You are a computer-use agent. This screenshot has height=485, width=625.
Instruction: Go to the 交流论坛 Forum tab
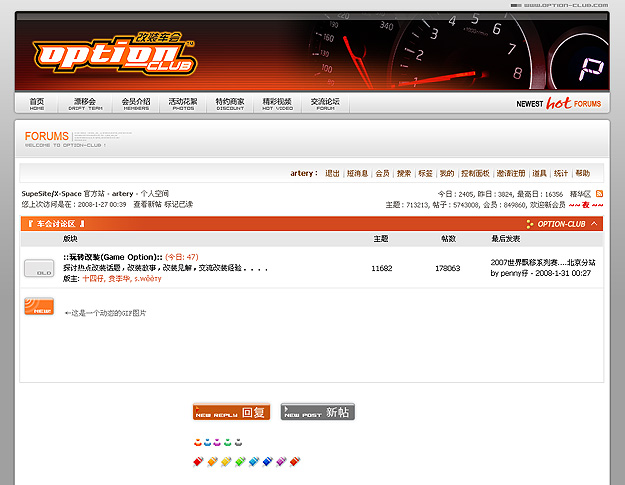pos(325,104)
